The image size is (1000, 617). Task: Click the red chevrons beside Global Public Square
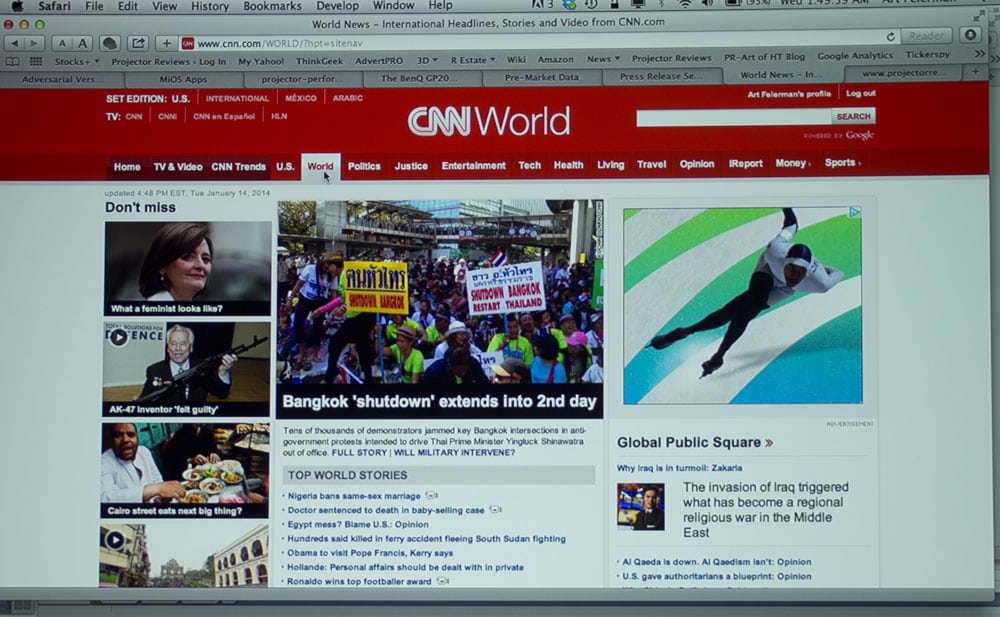(x=769, y=442)
